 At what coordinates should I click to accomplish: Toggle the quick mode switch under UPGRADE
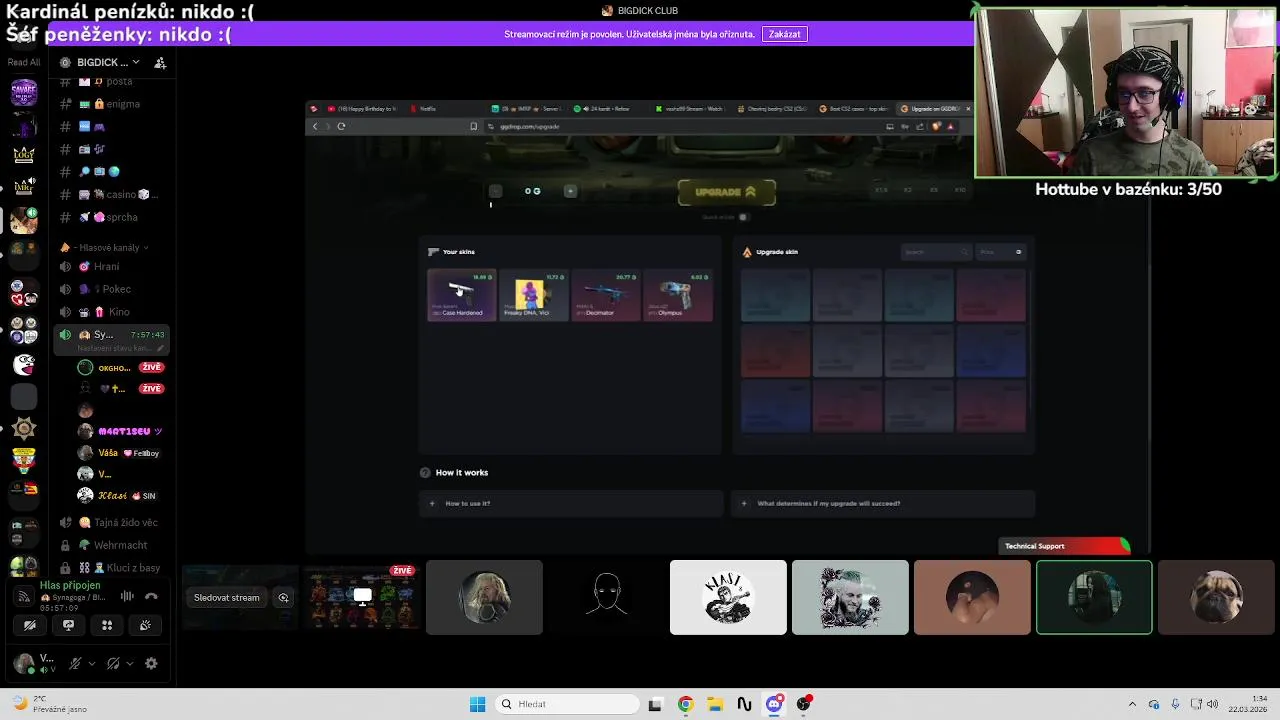click(x=742, y=217)
